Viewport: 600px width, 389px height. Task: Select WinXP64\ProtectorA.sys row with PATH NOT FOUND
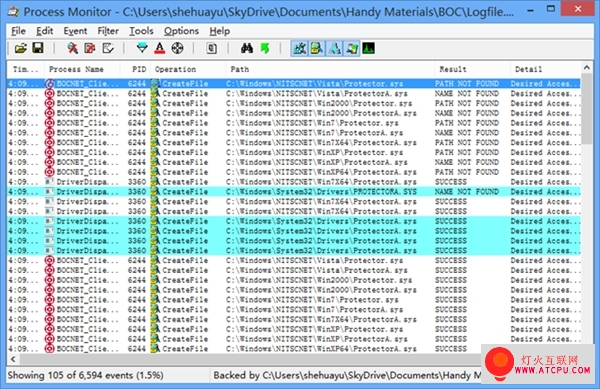[x=294, y=172]
